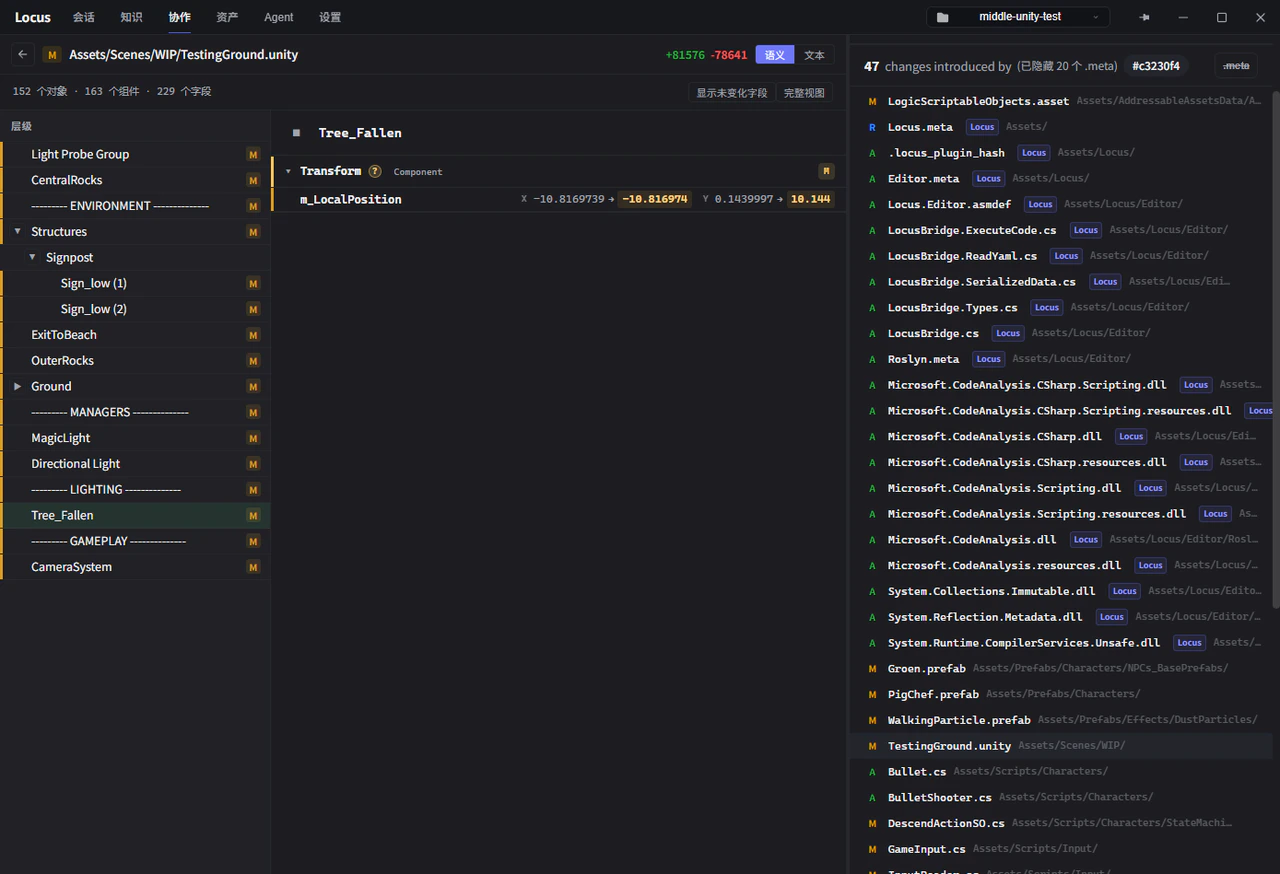This screenshot has height=874, width=1280.
Task: Collapse the Transform component section
Action: pos(288,171)
